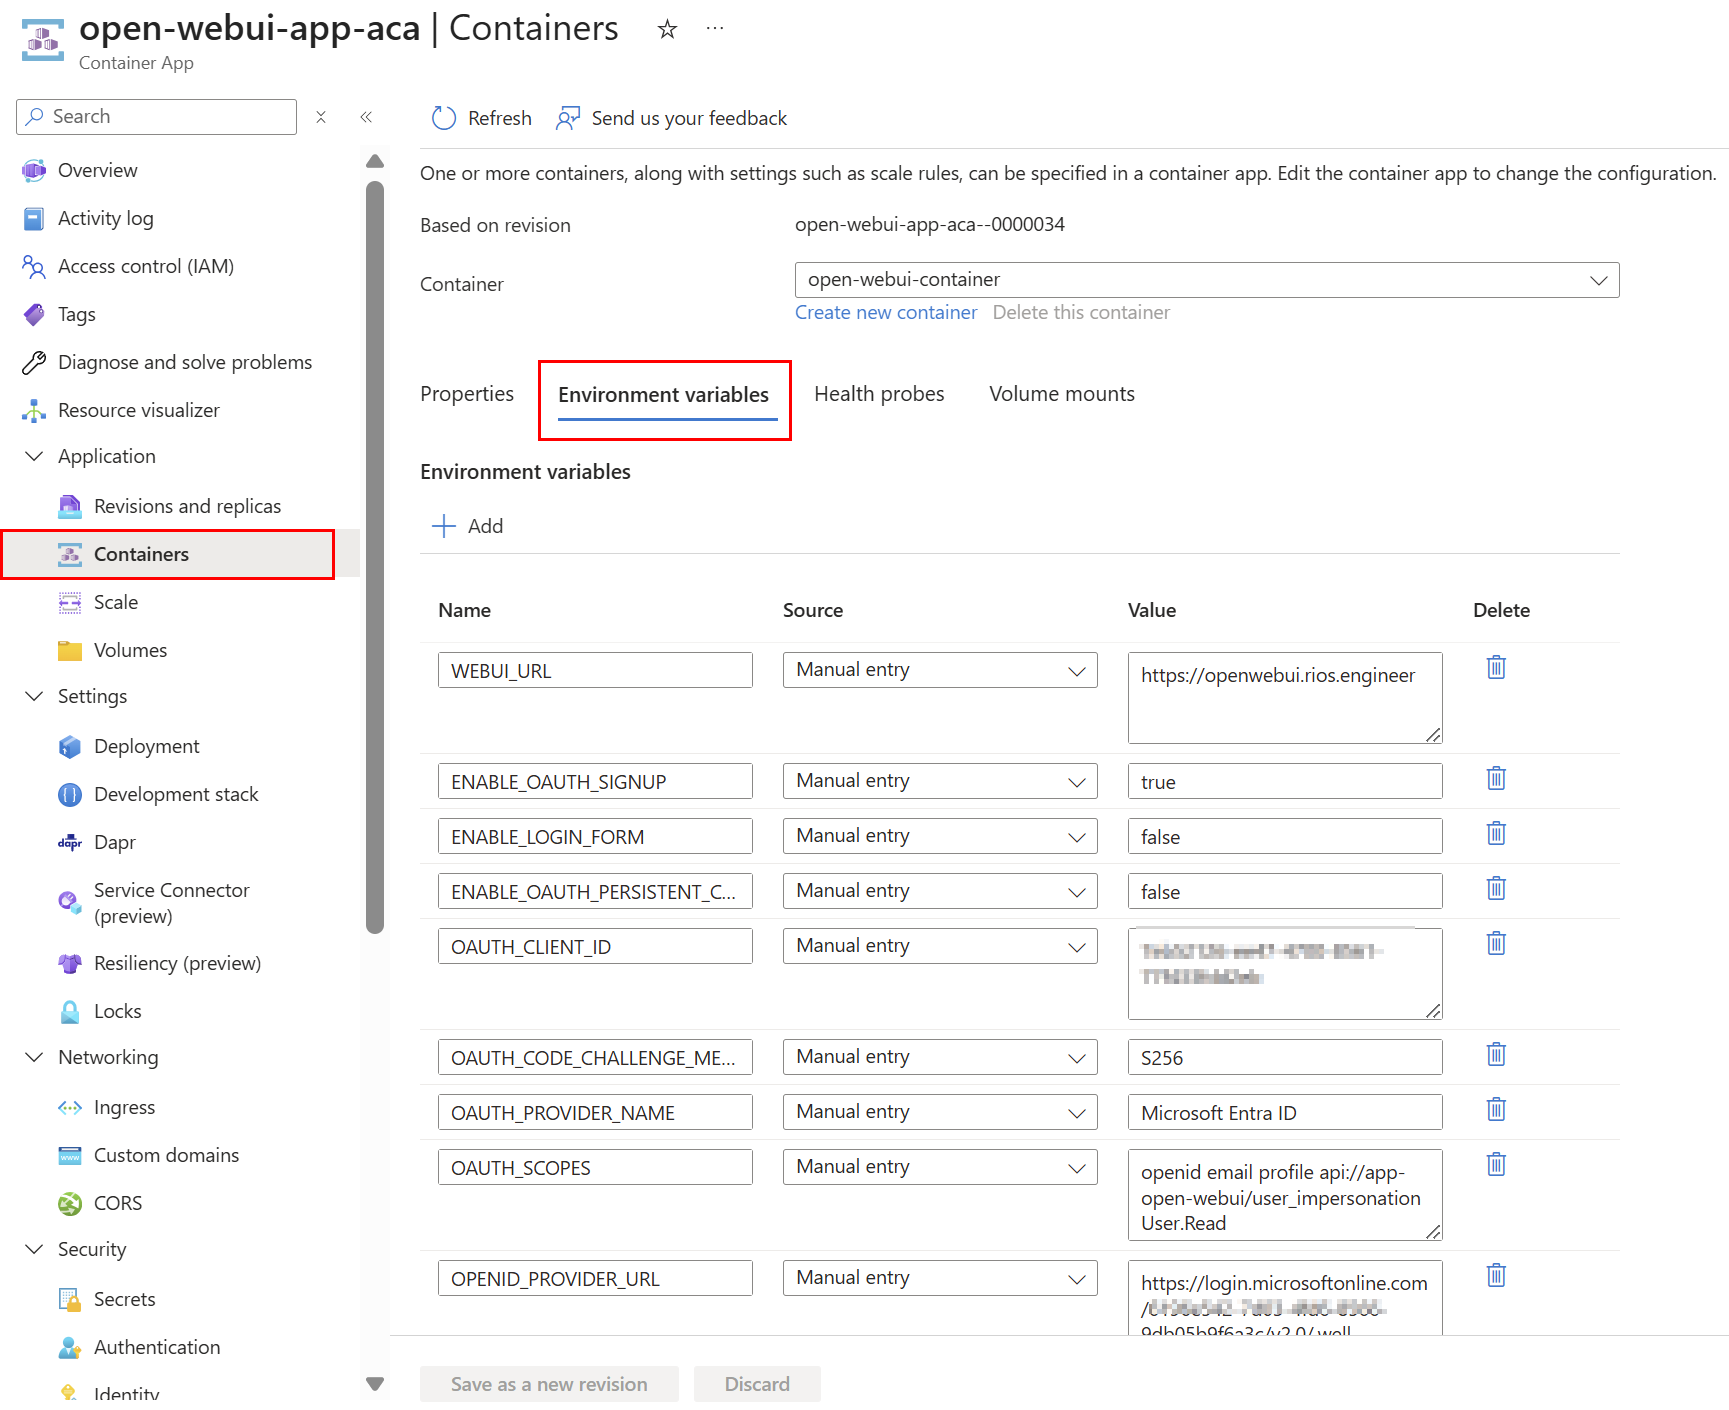Switch to the Health probes tab

[x=878, y=394]
